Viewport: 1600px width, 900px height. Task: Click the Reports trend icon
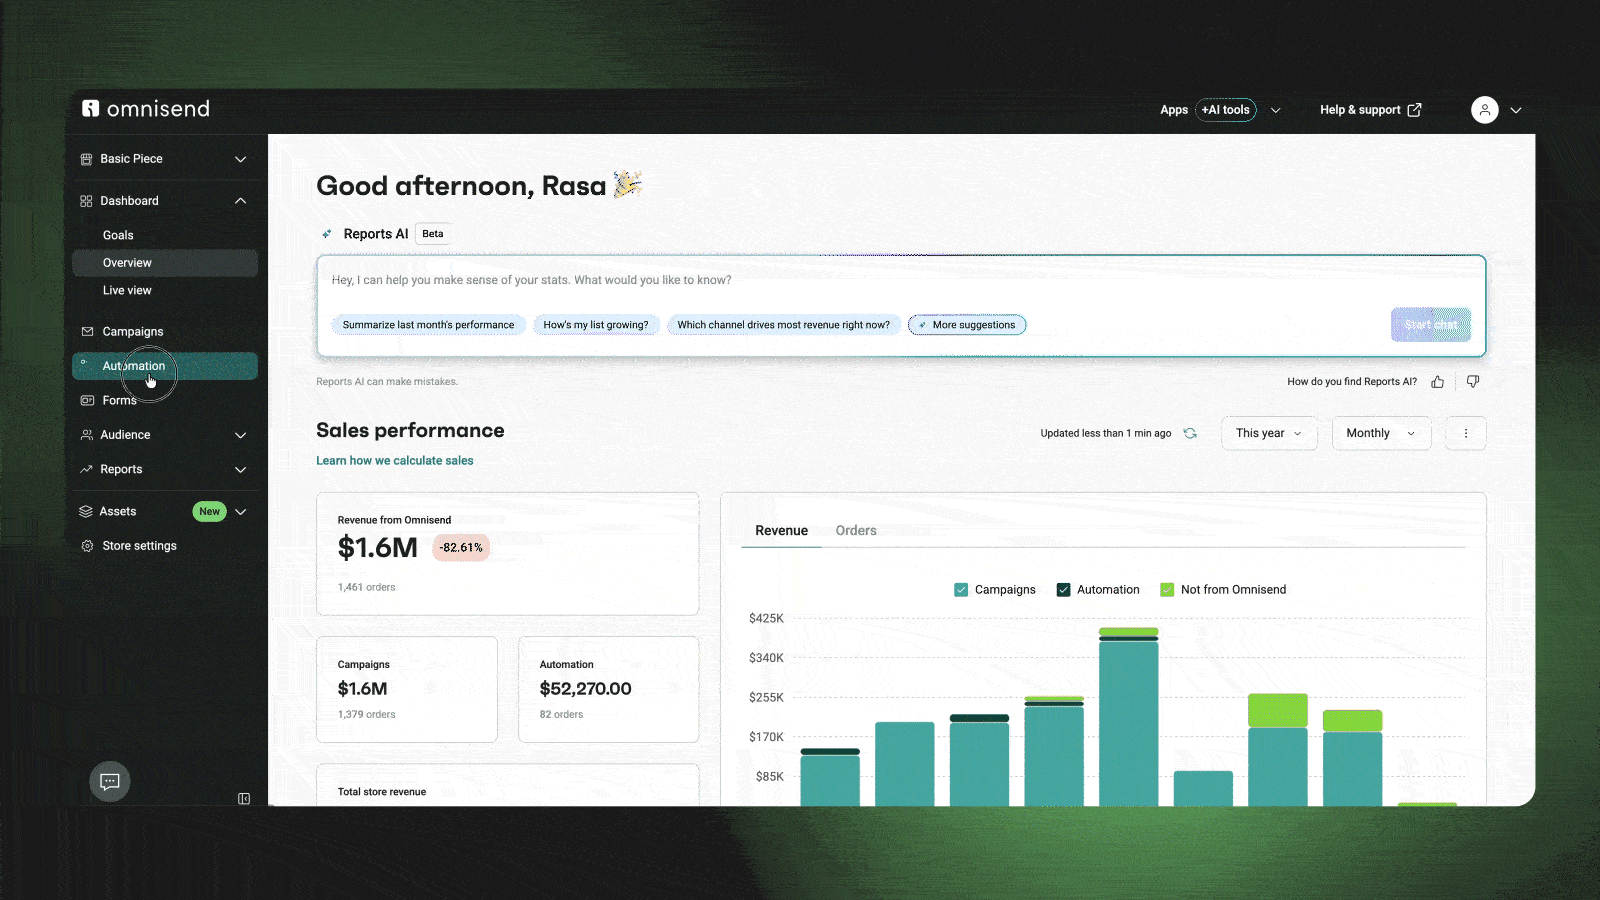(87, 469)
